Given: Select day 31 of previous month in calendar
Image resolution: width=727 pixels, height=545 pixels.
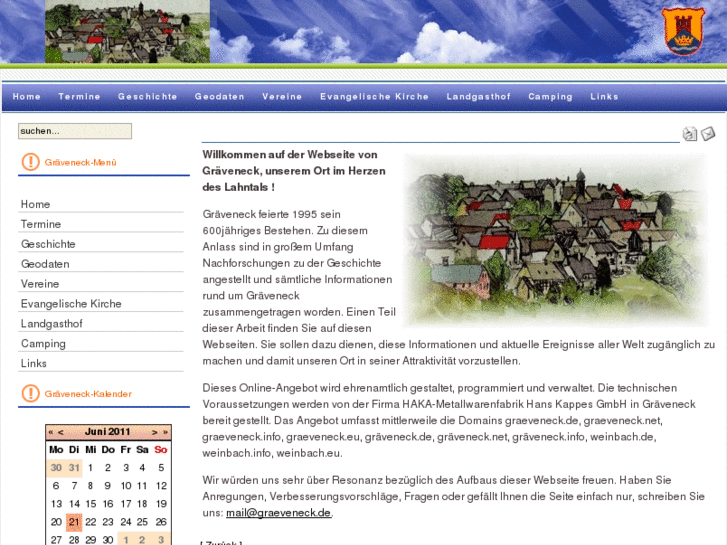Looking at the screenshot, I should point(74,468).
